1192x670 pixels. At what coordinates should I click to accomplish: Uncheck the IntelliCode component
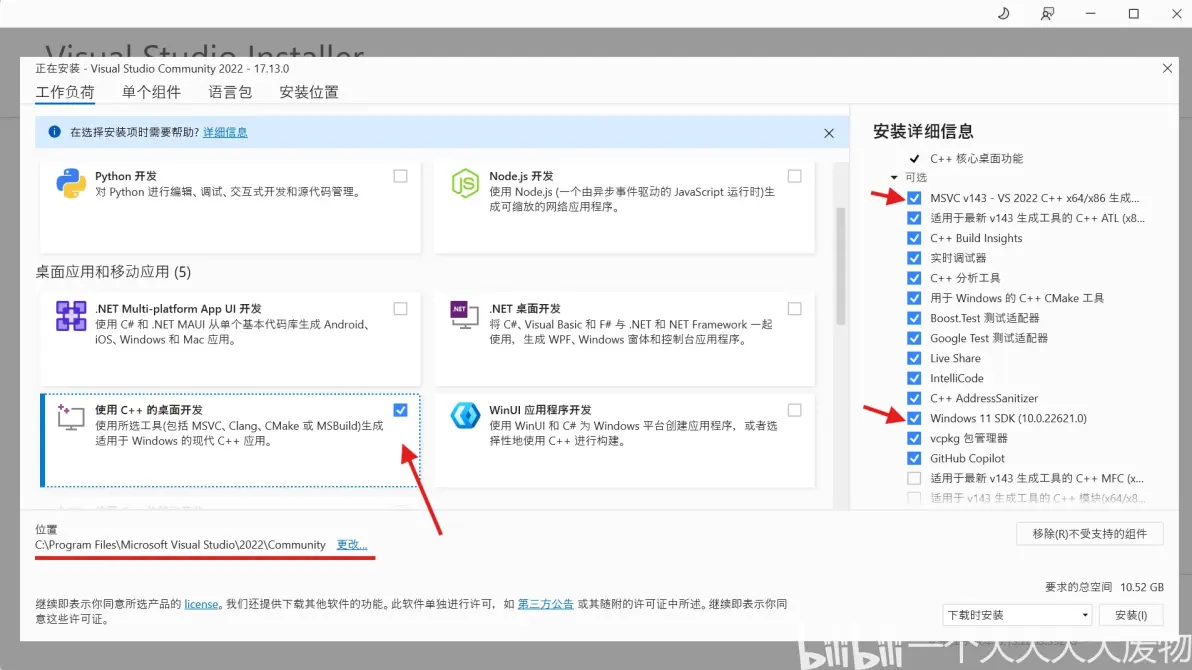(914, 378)
